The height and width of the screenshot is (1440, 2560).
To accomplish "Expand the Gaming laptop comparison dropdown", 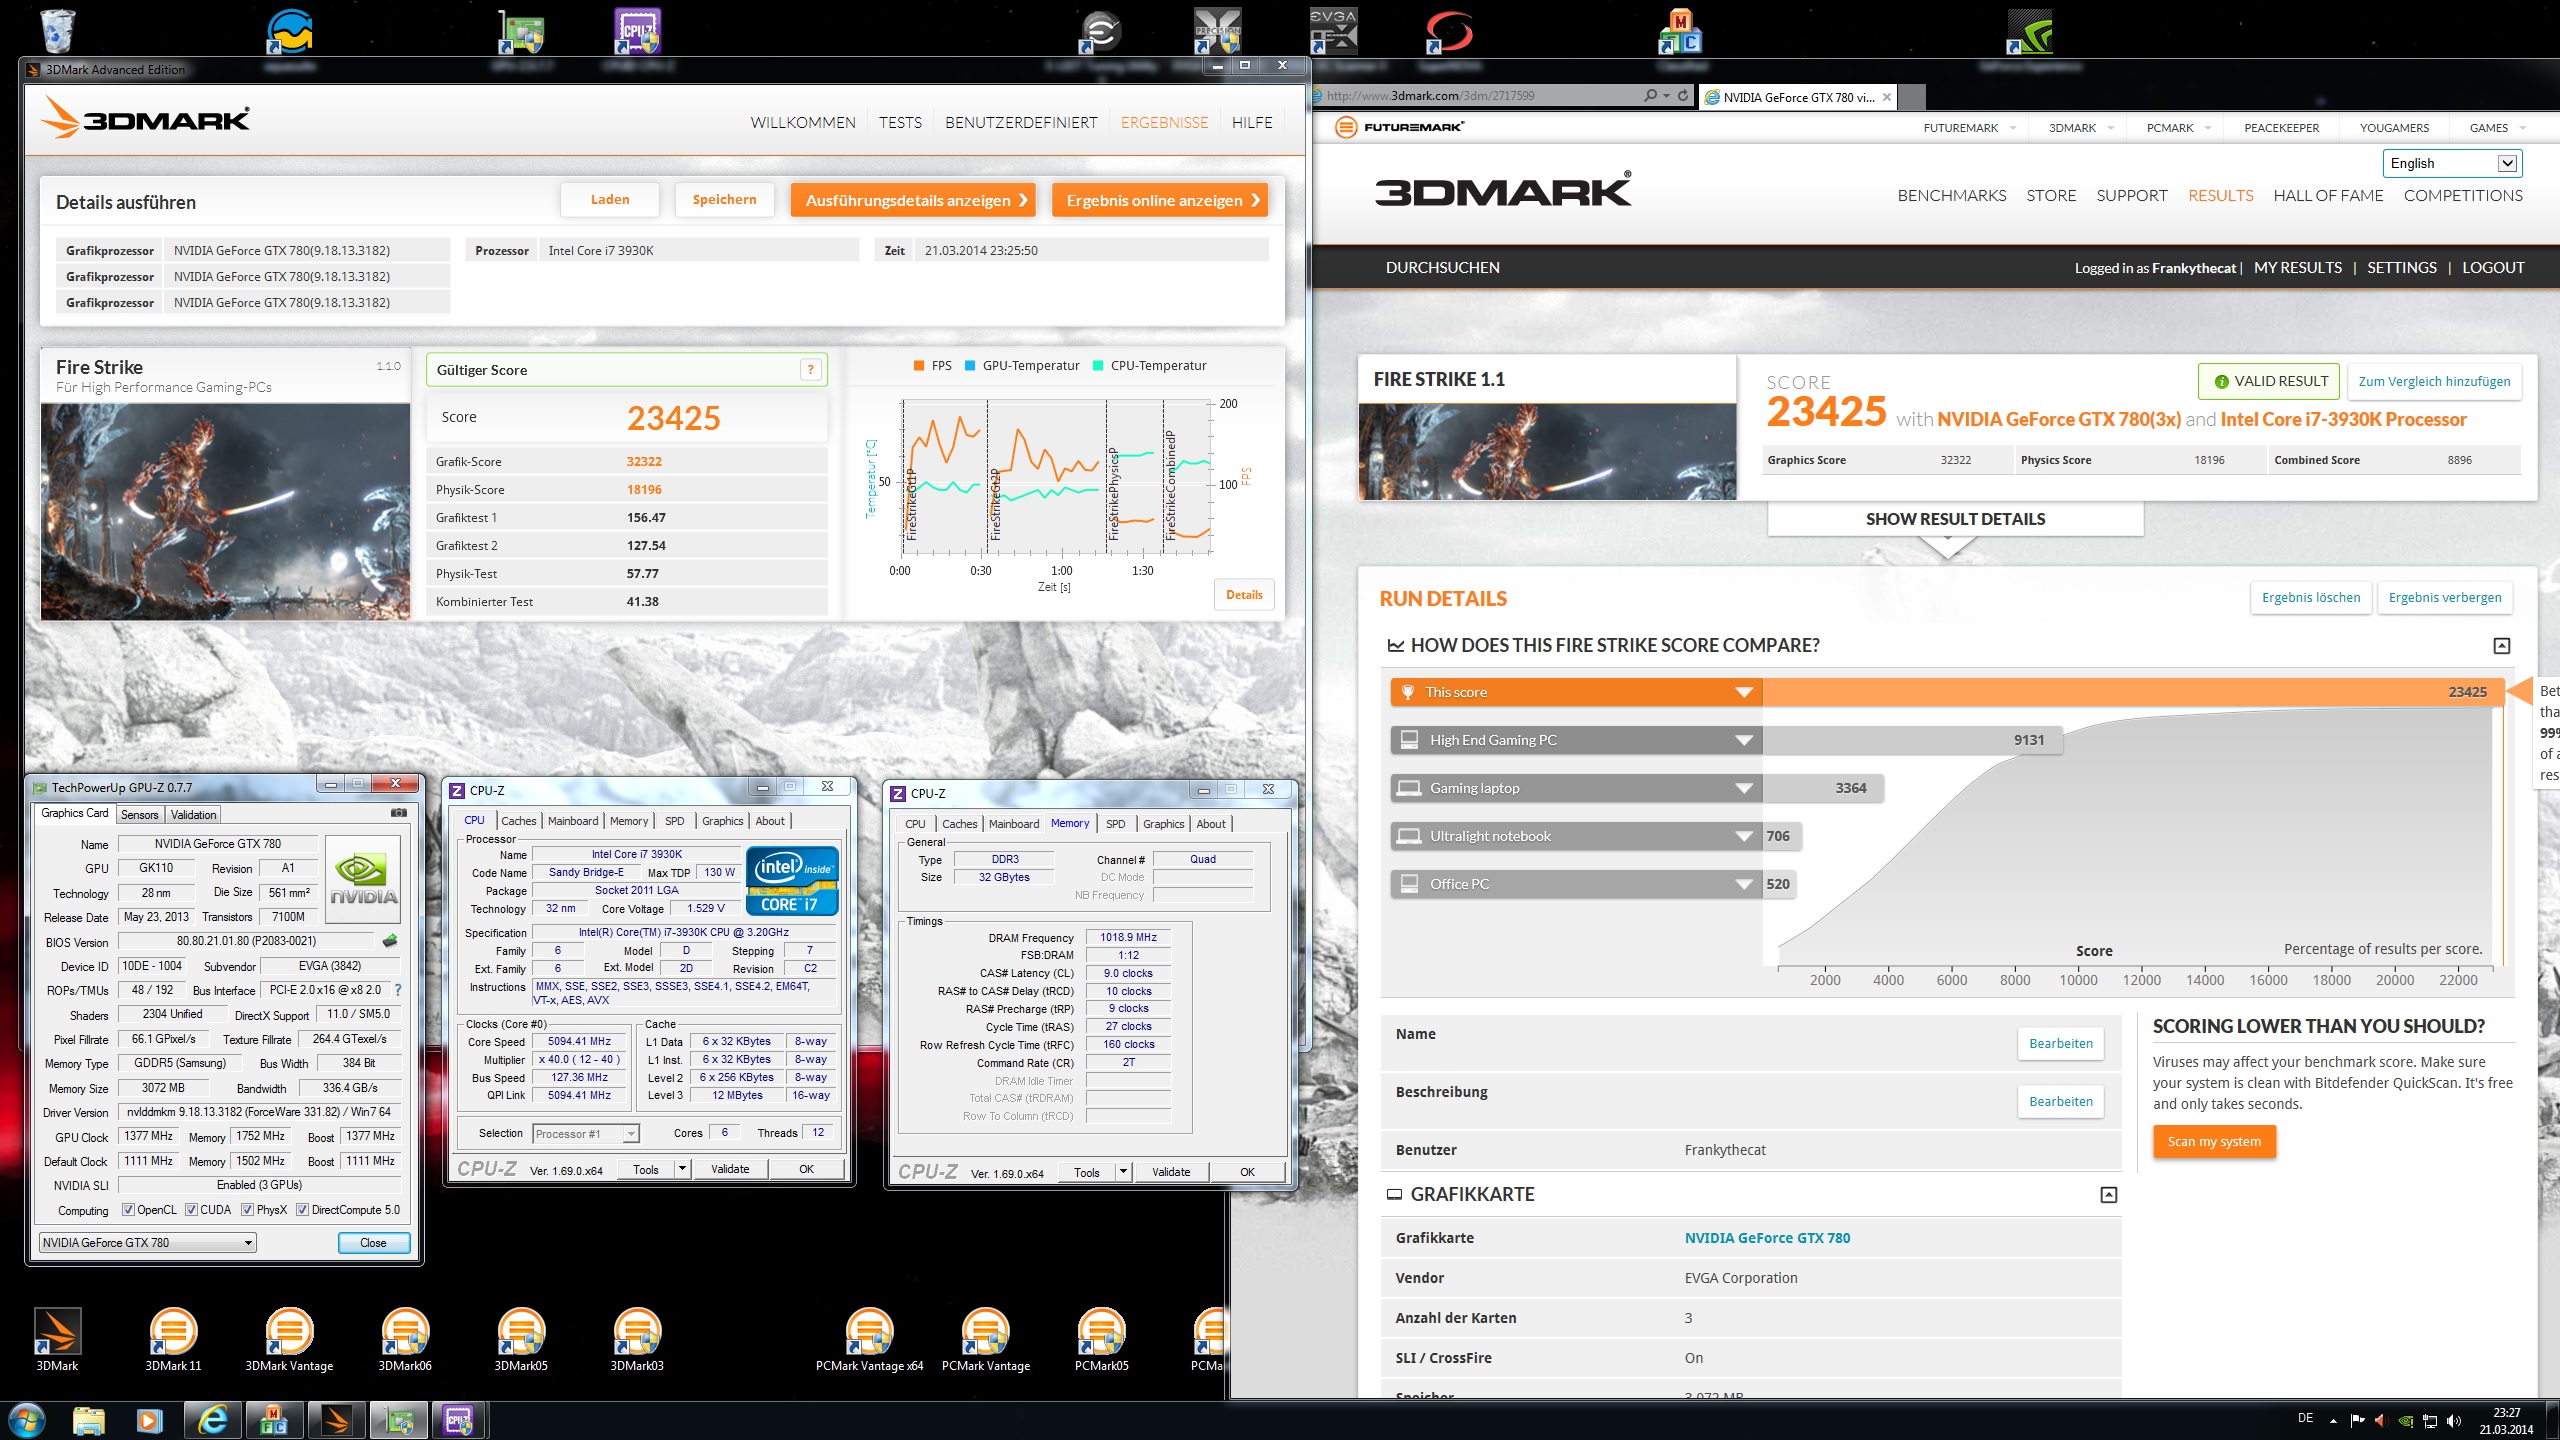I will click(x=1744, y=789).
